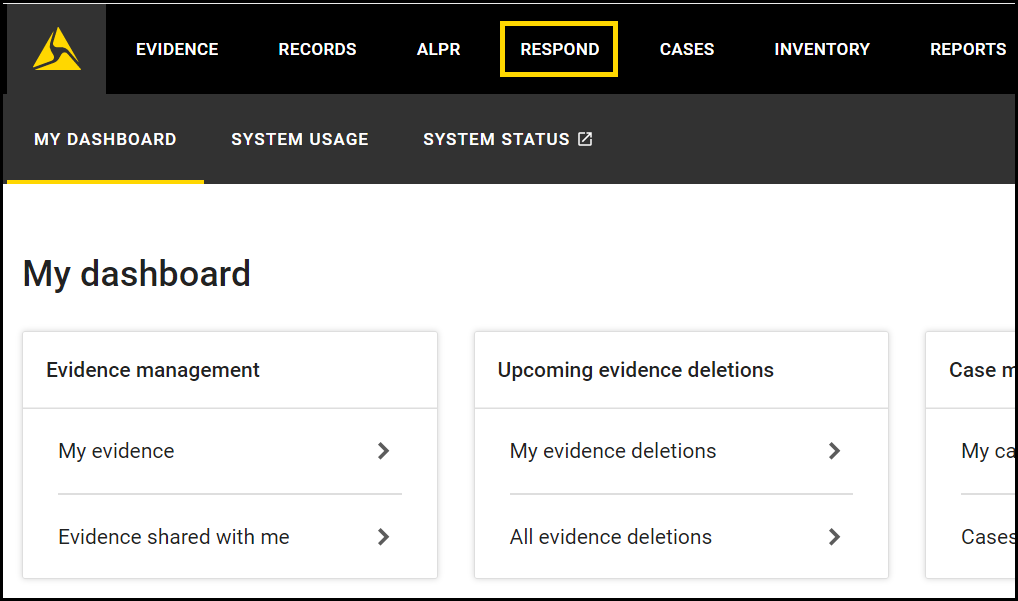Navigate to the EVIDENCE section
Screen dimensions: 1018x601
177,48
